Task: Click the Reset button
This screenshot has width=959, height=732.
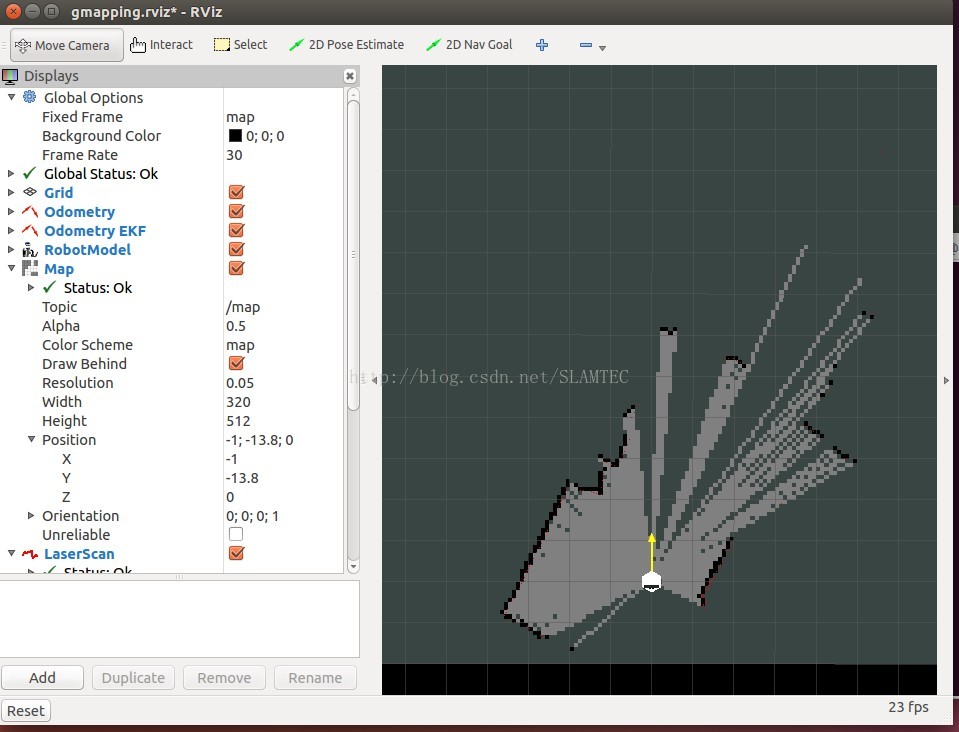Action: (26, 711)
